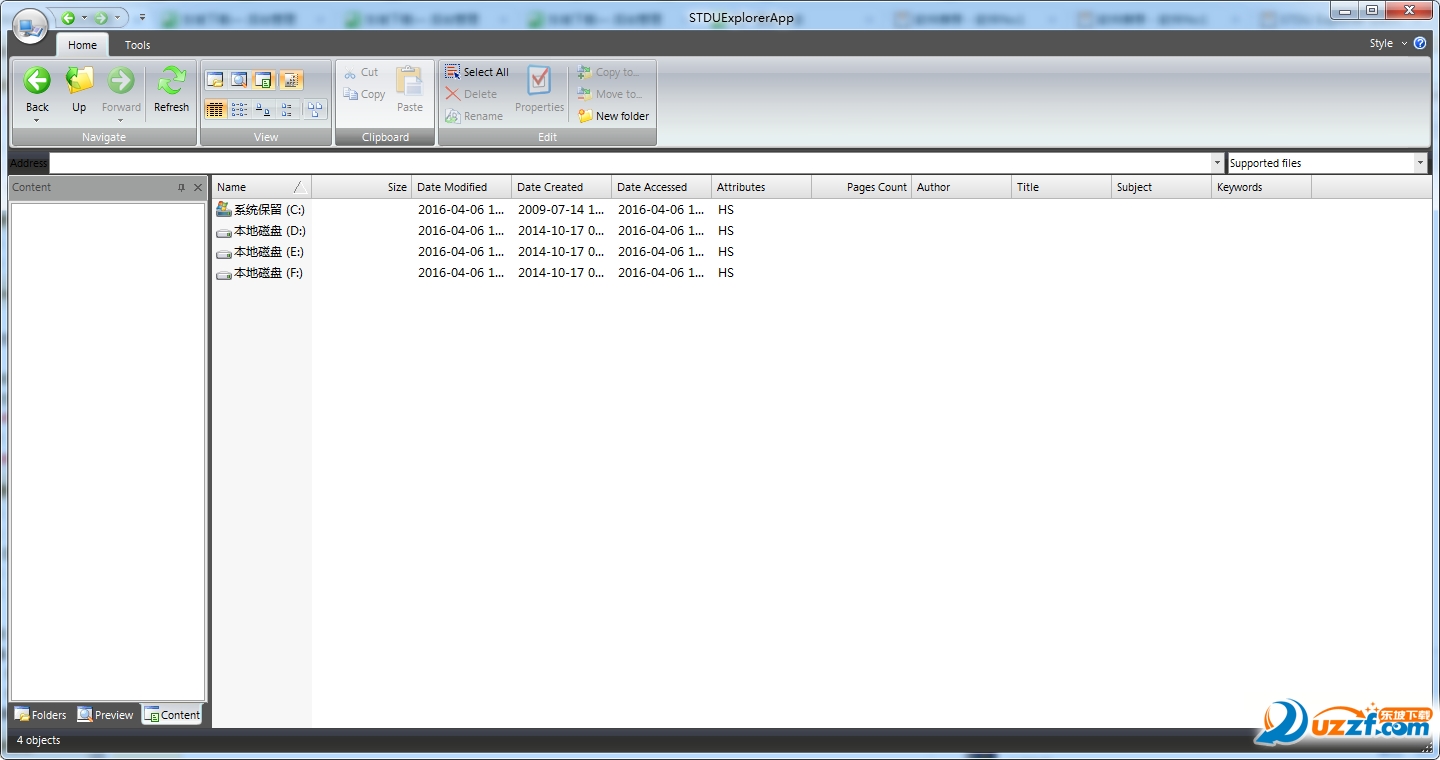
Task: Switch to List view layout
Action: (240, 109)
